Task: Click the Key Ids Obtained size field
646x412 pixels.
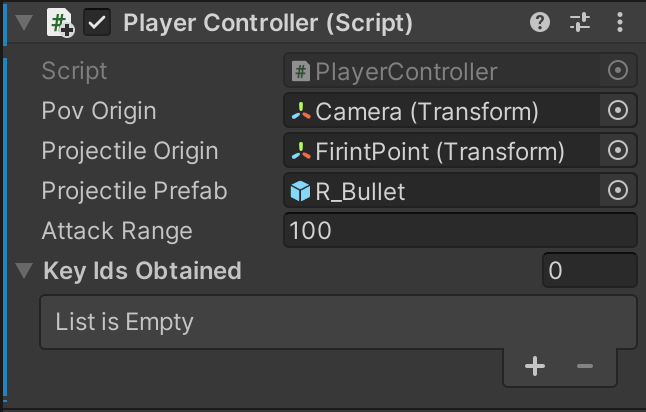Action: (589, 271)
